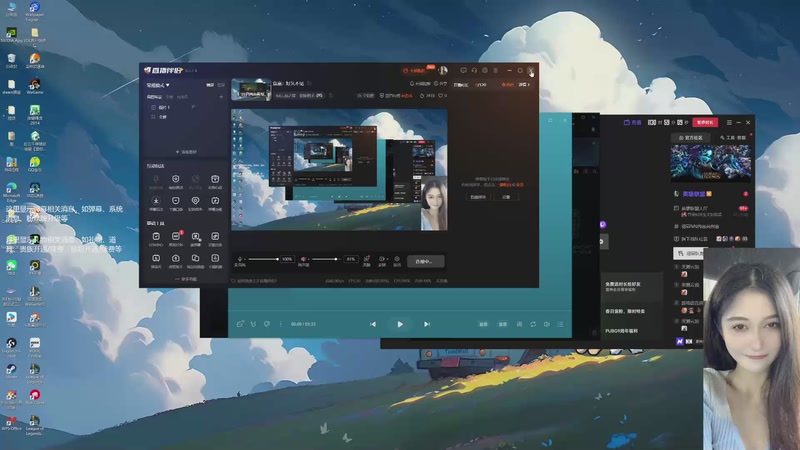Viewport: 800px width, 450px height.
Task: Click the user avatar in streaming app title bar
Action: click(443, 70)
